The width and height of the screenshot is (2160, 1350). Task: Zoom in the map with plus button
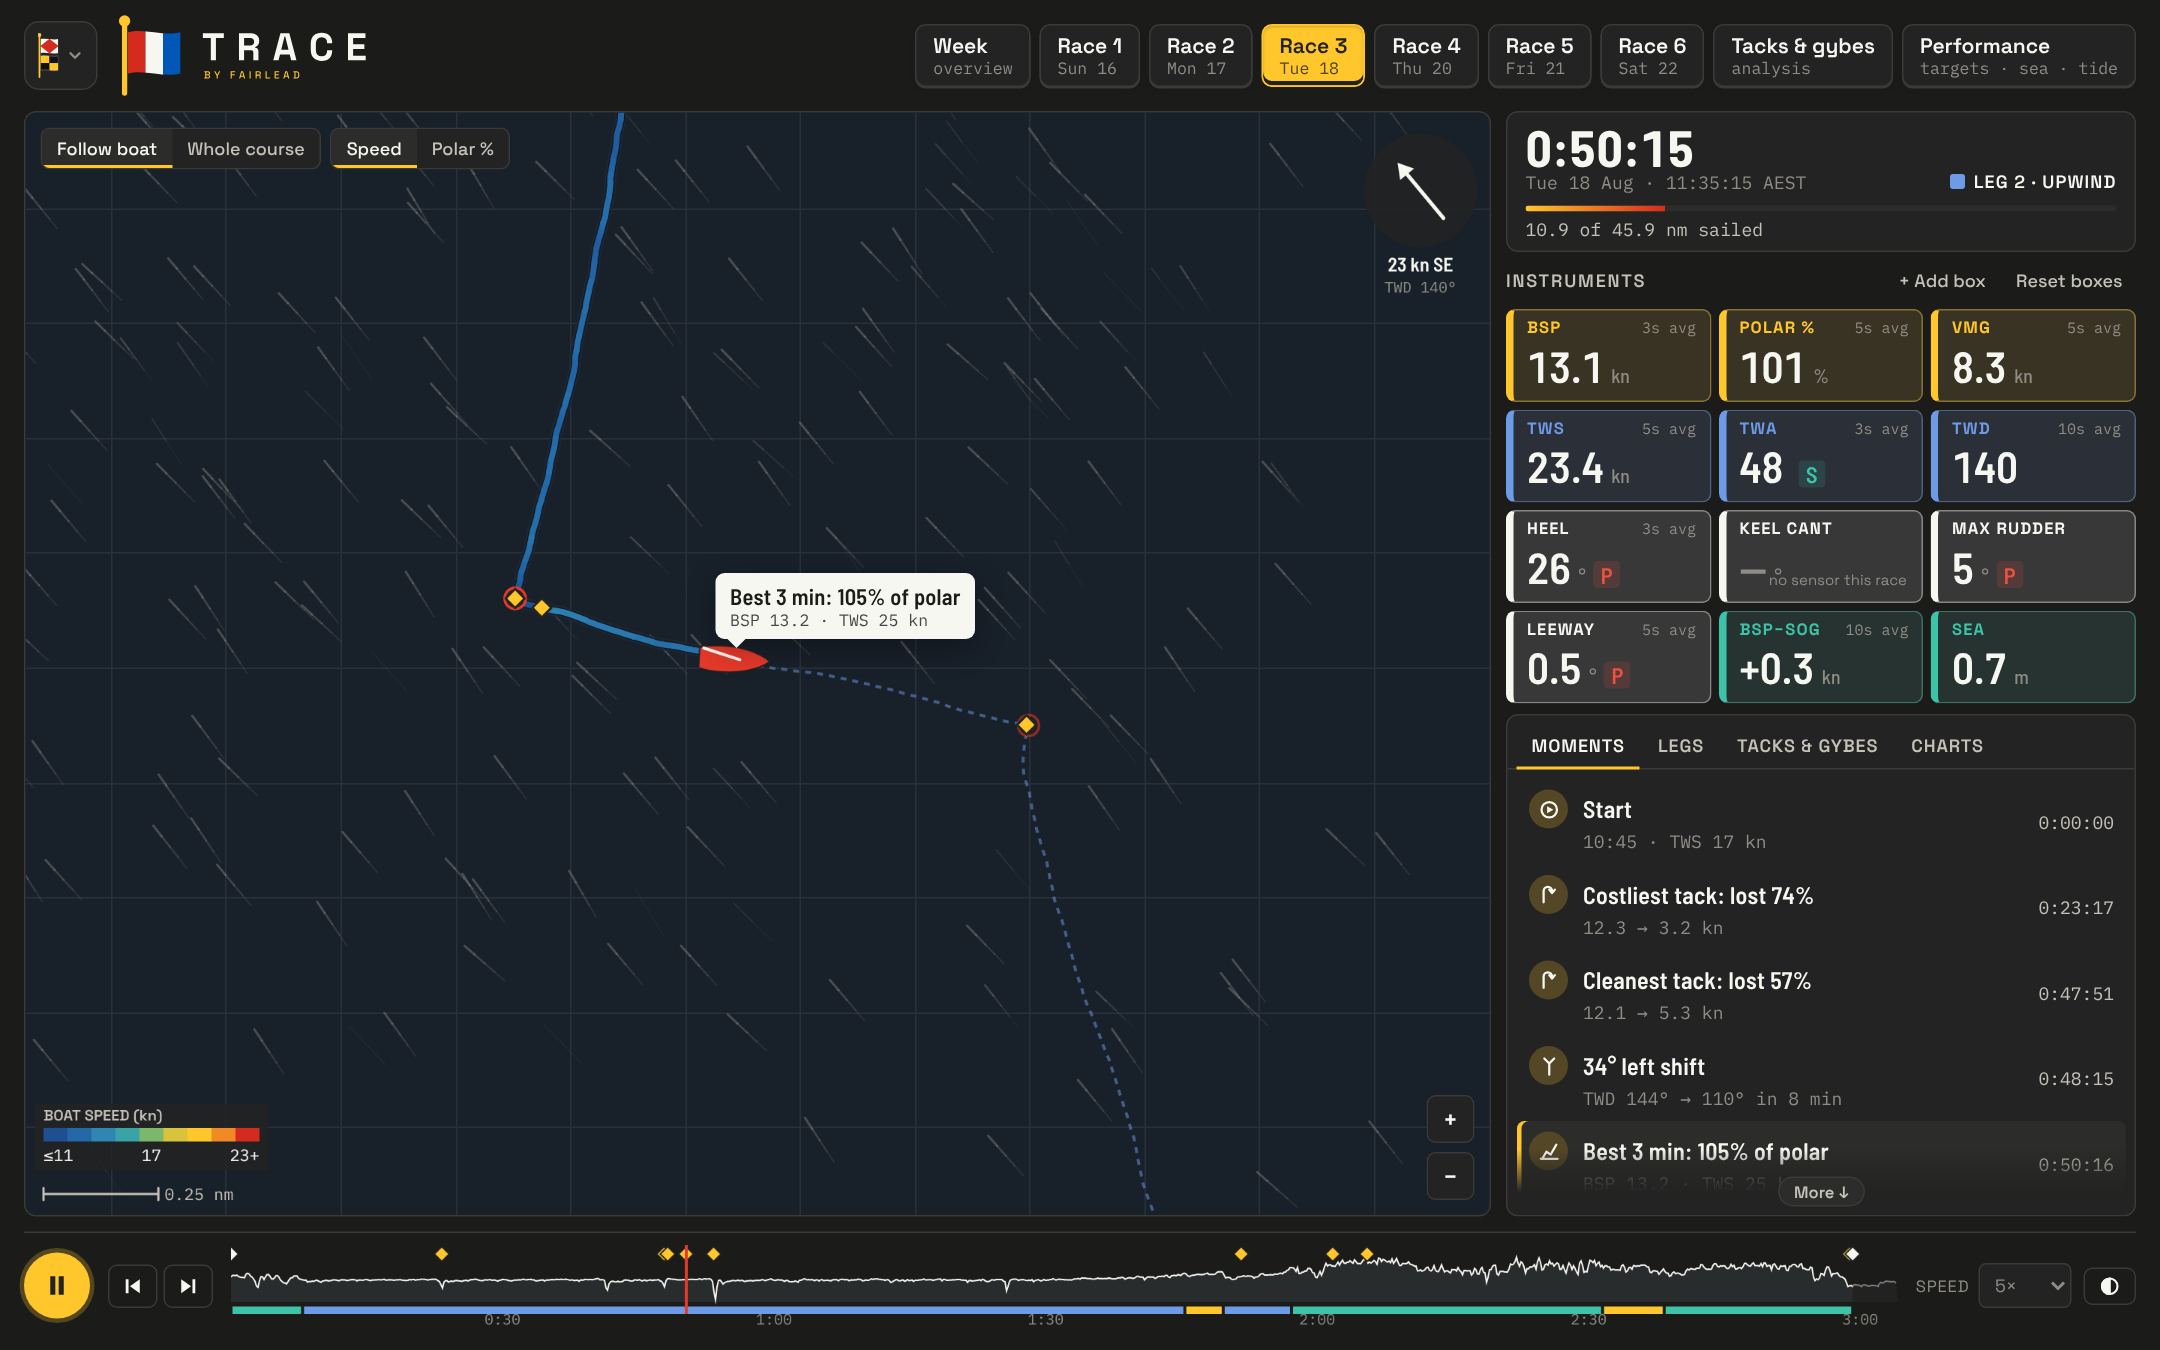pyautogui.click(x=1450, y=1120)
